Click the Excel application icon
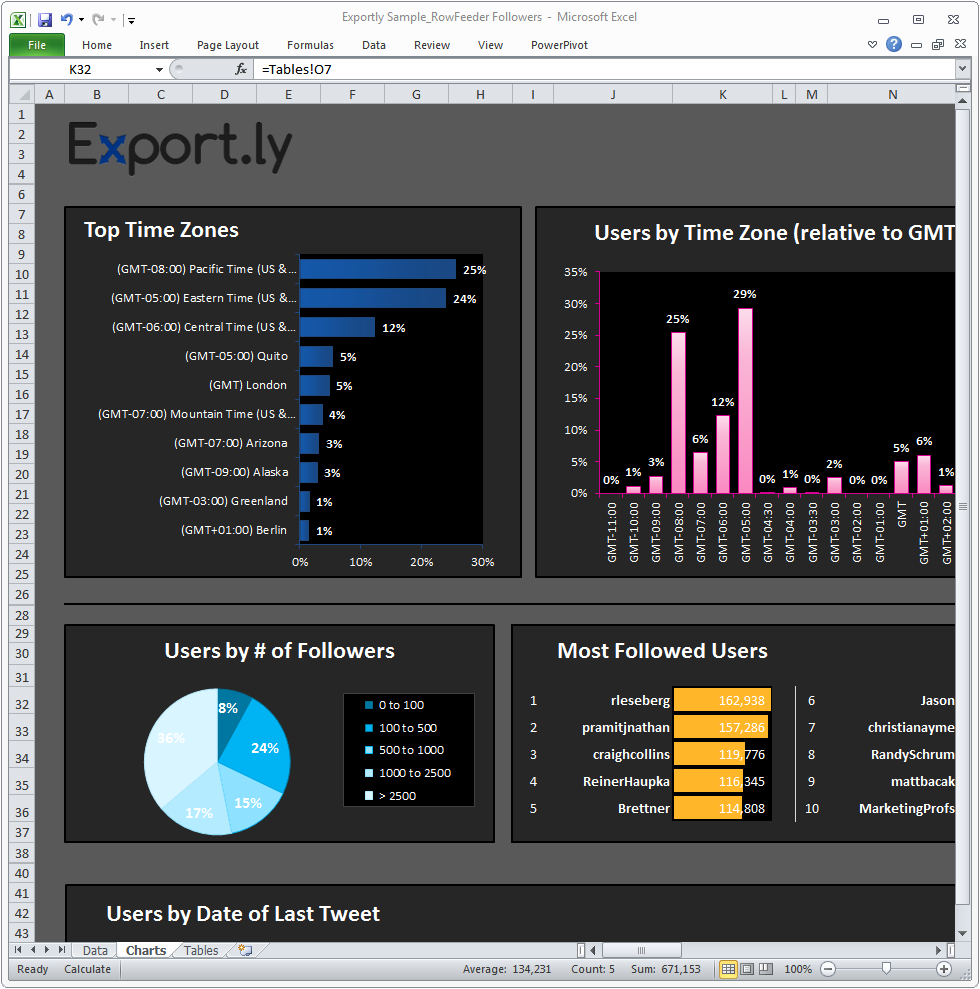980x989 pixels. tap(18, 20)
